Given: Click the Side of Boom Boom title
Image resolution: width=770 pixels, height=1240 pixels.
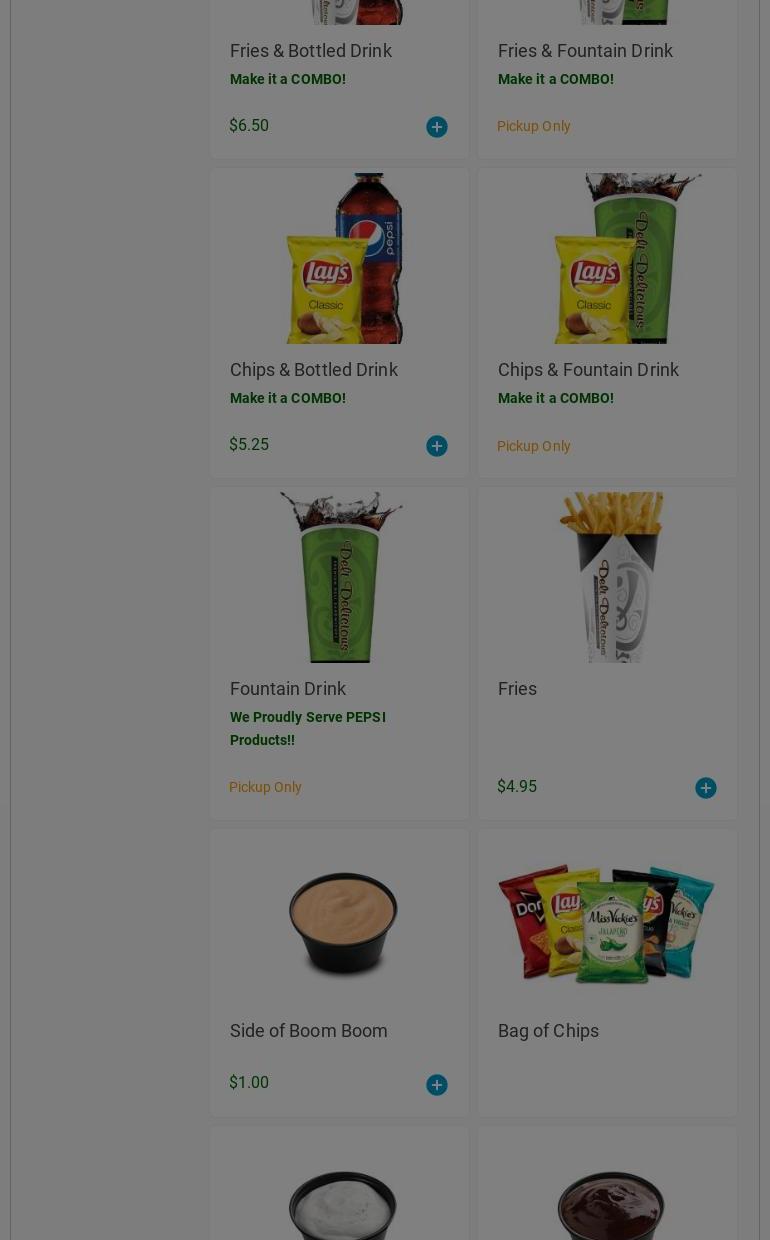Looking at the screenshot, I should [309, 1031].
